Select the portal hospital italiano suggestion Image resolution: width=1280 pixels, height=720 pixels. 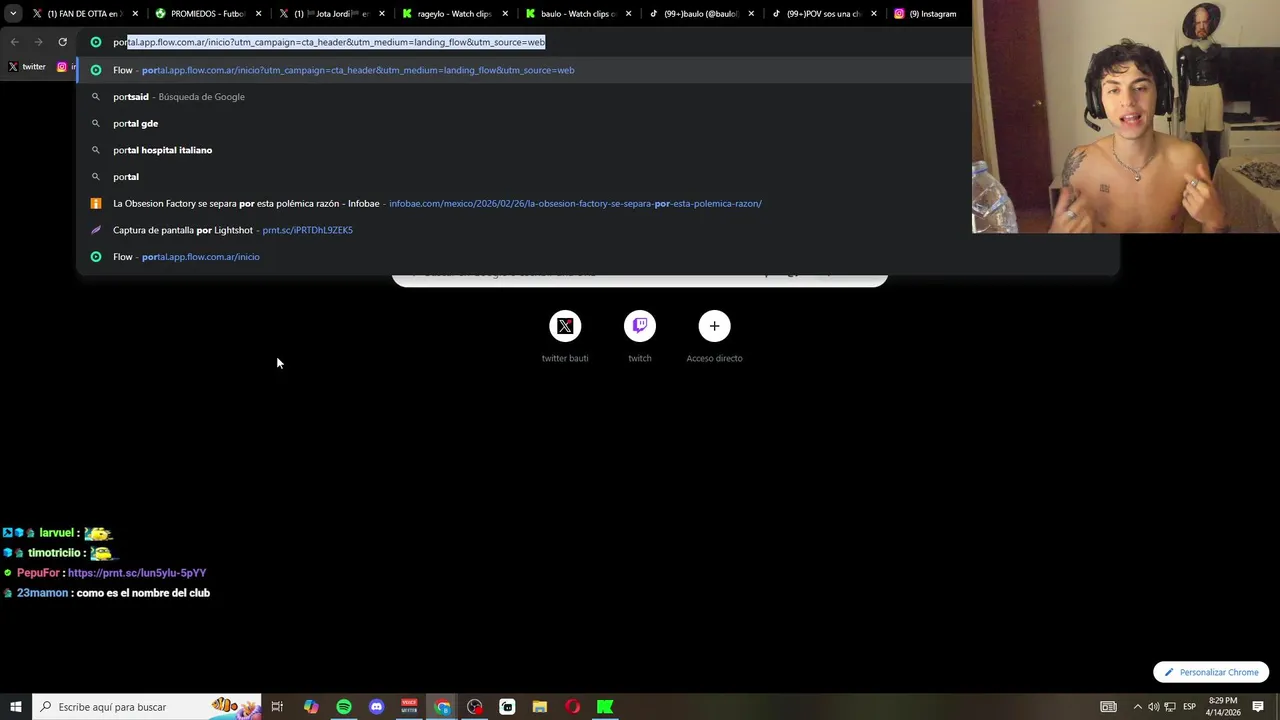point(524,150)
